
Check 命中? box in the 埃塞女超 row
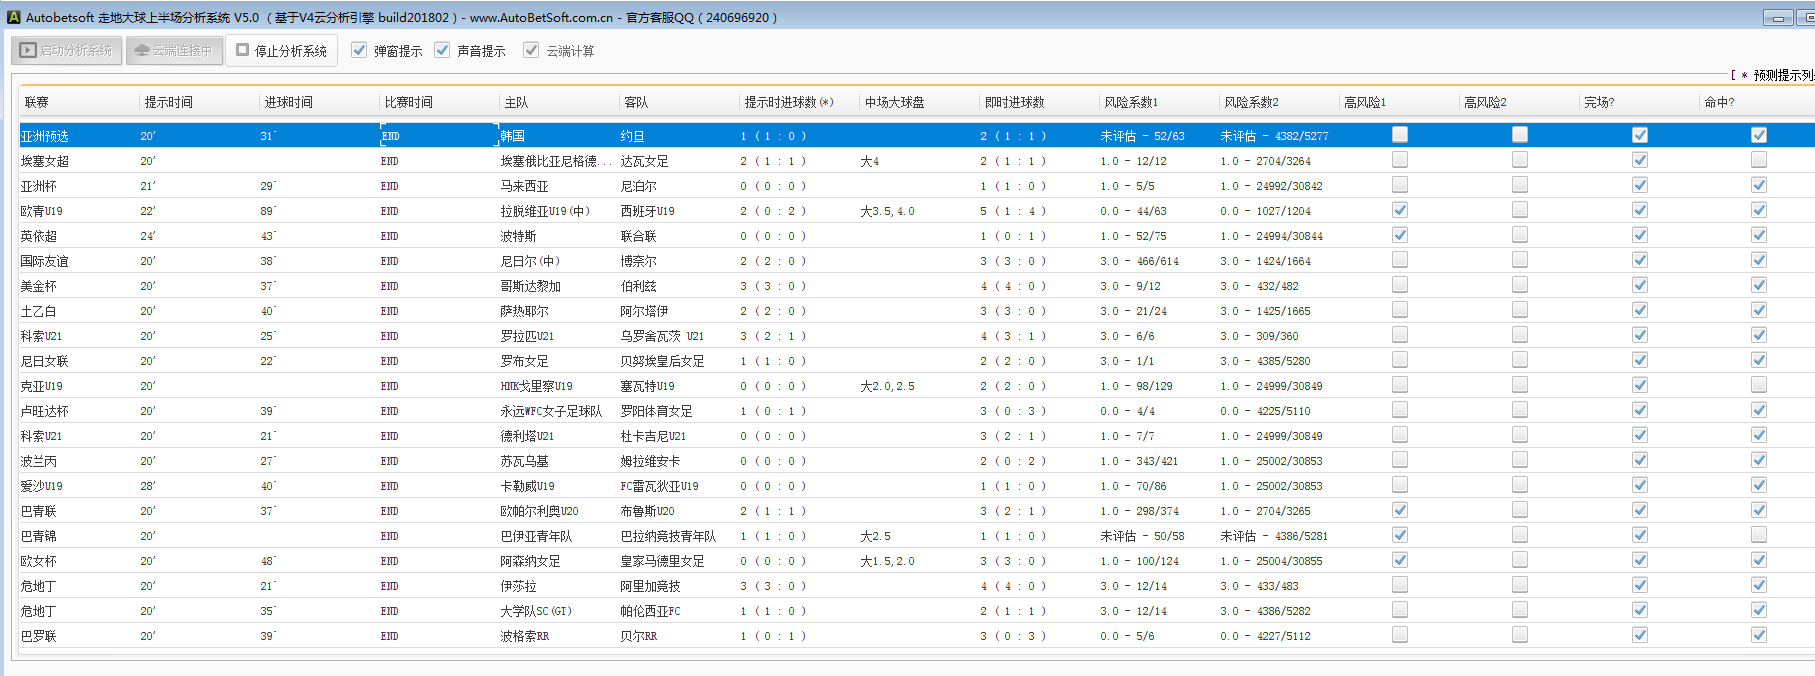(x=1759, y=160)
